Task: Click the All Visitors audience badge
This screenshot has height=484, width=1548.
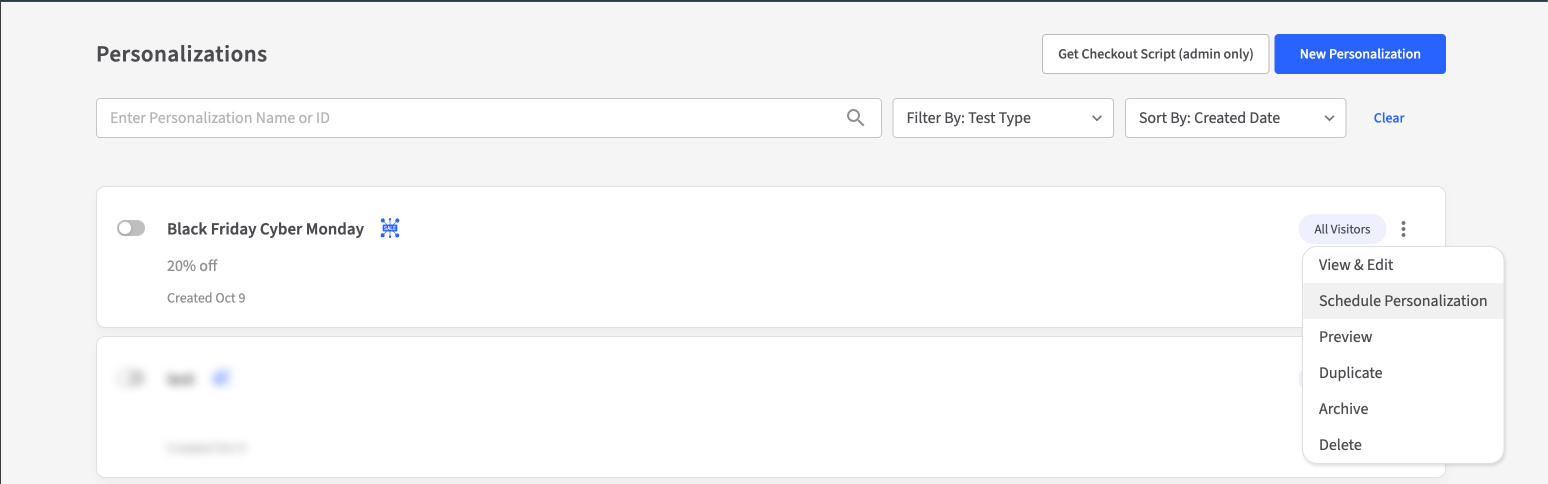Action: [x=1342, y=229]
